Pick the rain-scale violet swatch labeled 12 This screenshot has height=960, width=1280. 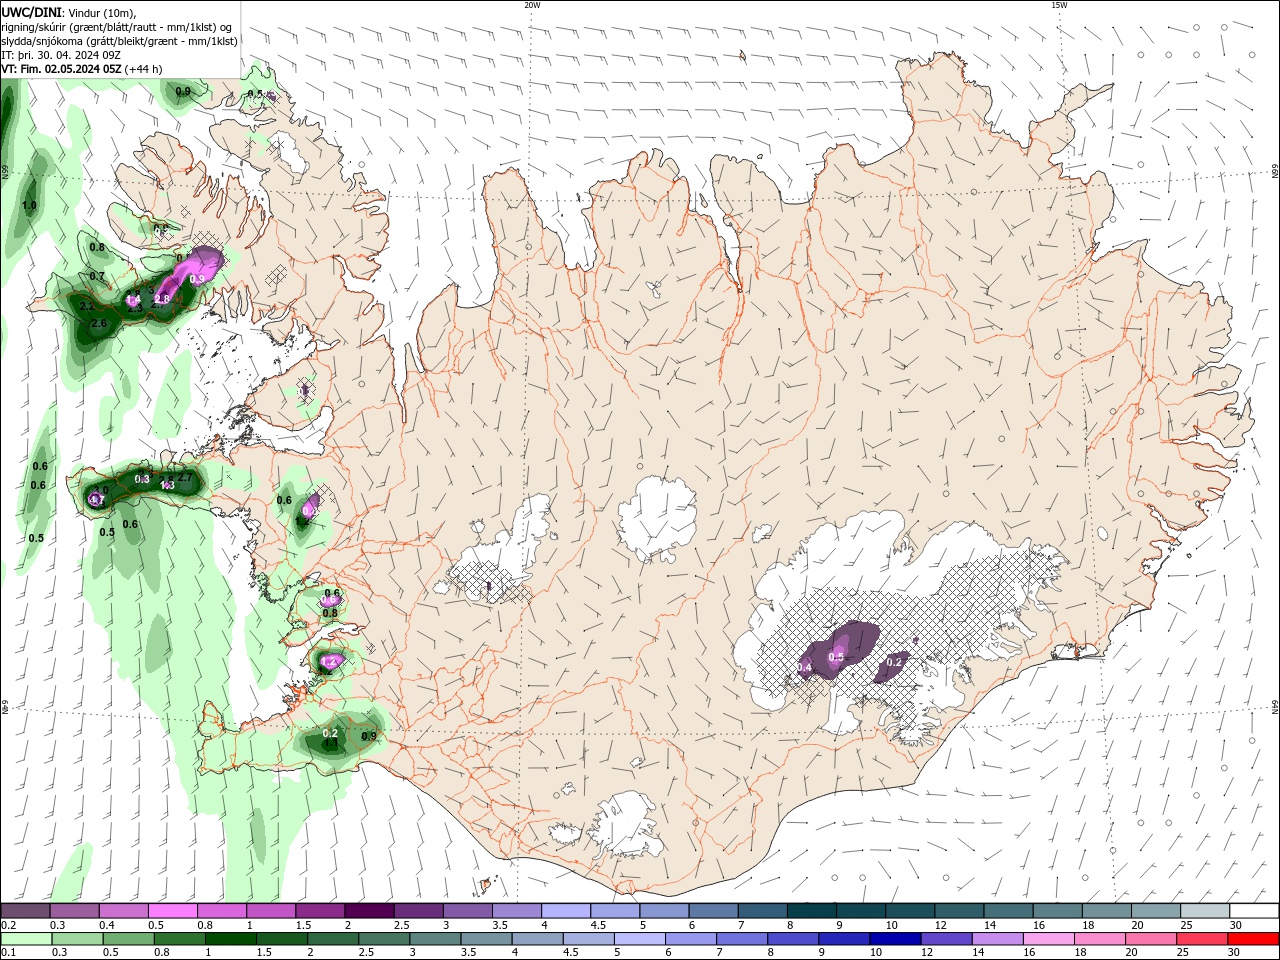click(946, 939)
